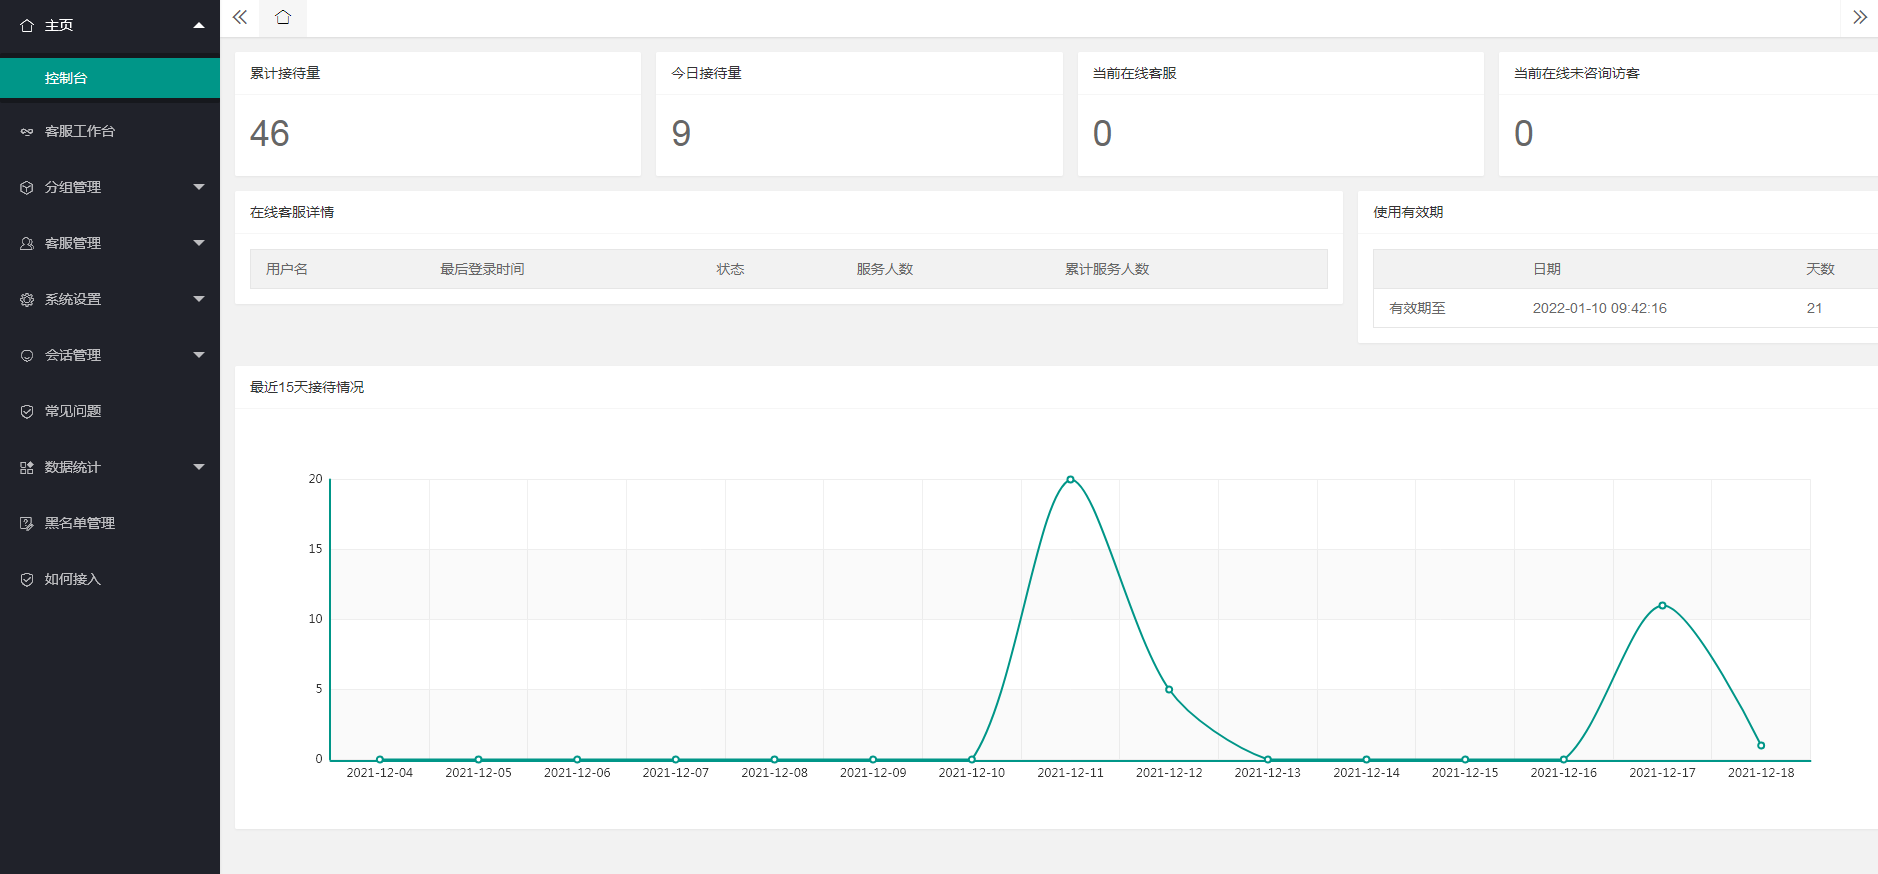Click the 最后登录时间 column header
The height and width of the screenshot is (874, 1878).
(482, 269)
